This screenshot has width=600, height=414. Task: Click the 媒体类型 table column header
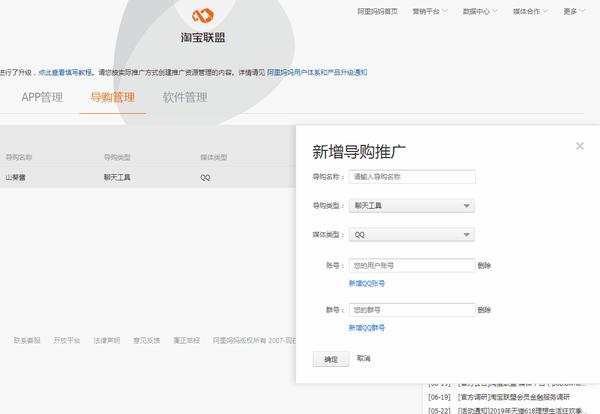[x=214, y=157]
